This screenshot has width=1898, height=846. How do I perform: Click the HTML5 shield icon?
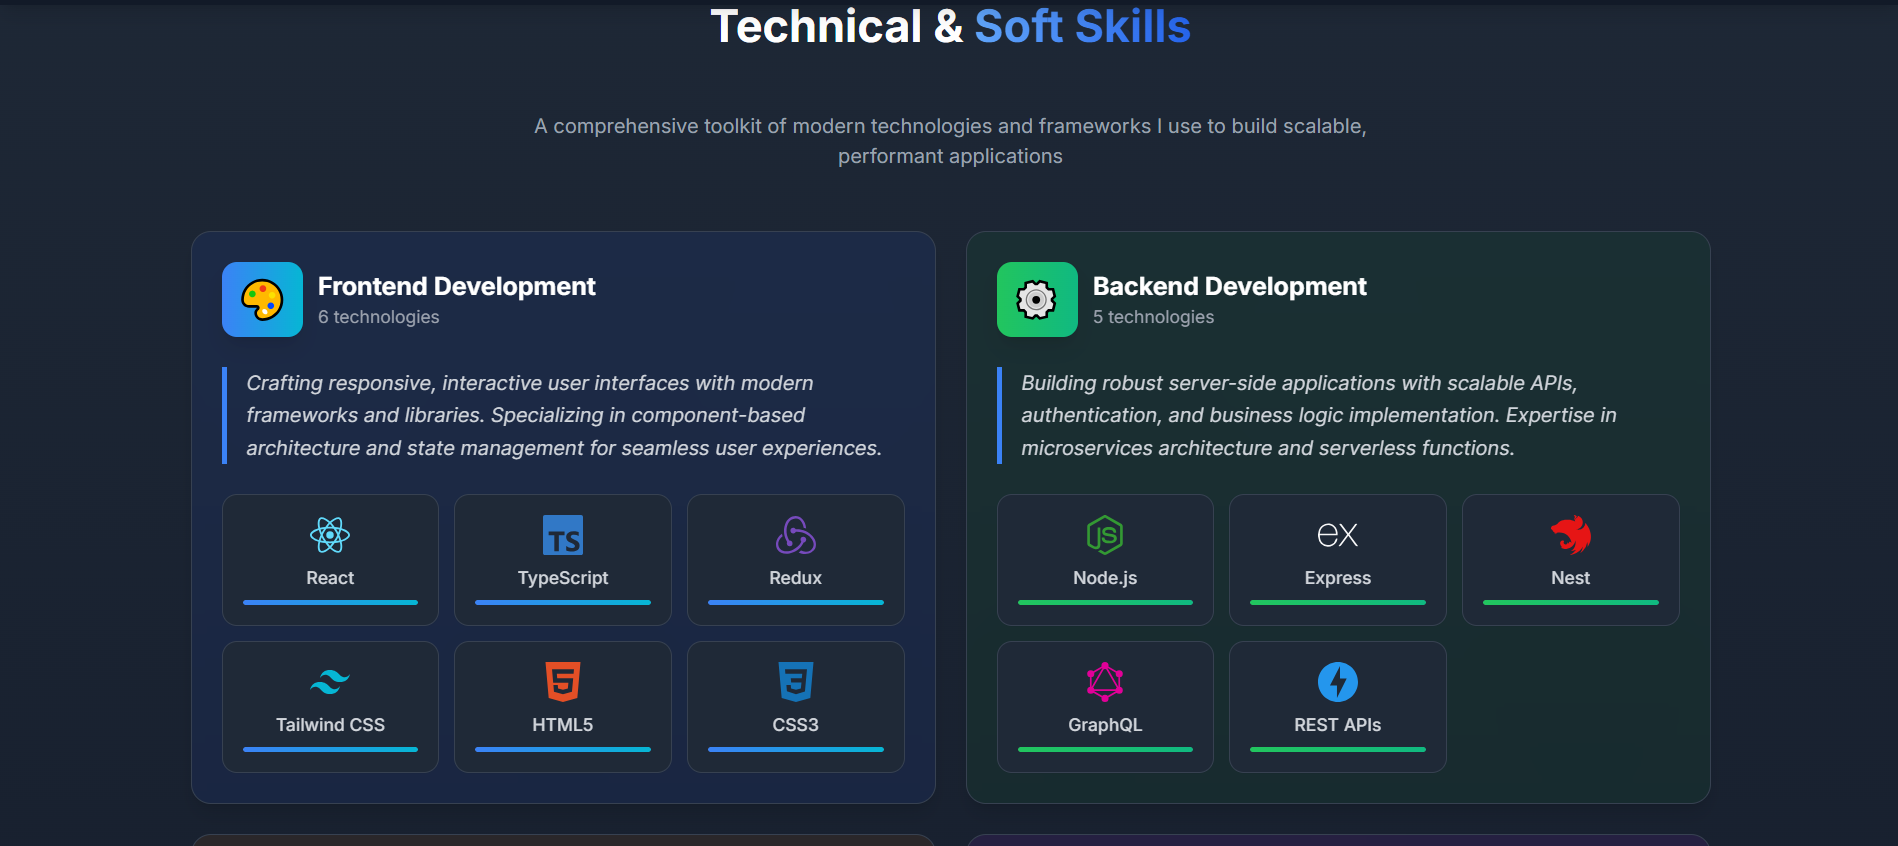[x=563, y=682]
